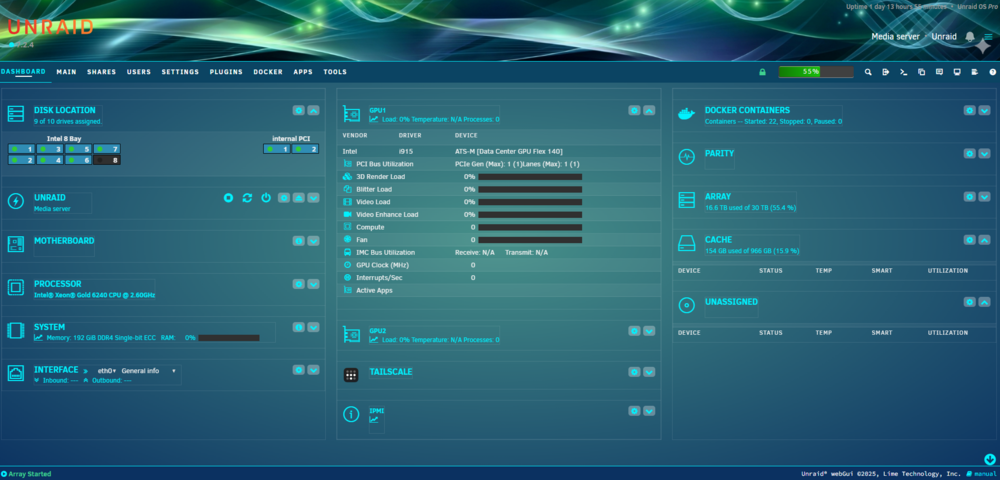Click the round down-arrow button at bottom right

(990, 459)
